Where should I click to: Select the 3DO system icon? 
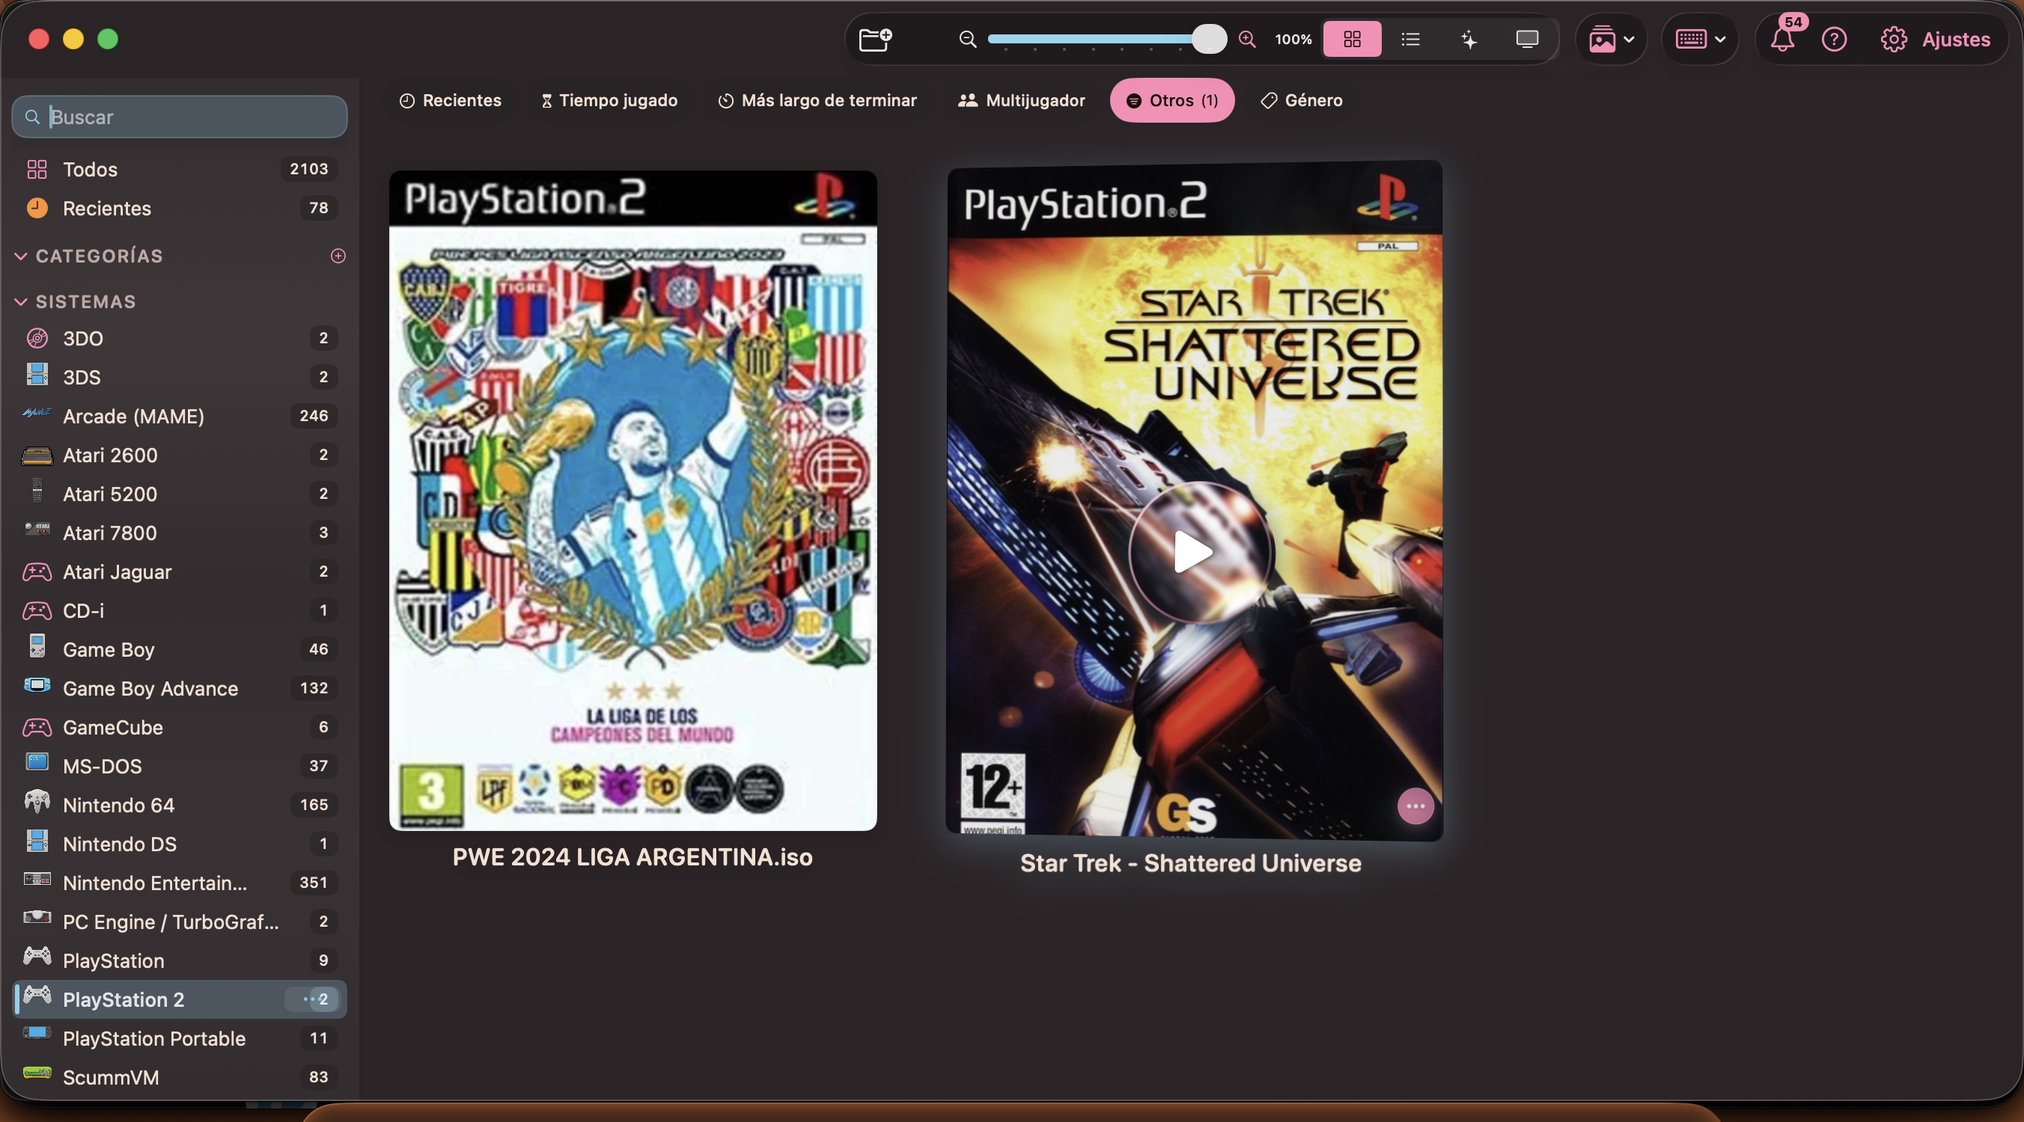(37, 338)
